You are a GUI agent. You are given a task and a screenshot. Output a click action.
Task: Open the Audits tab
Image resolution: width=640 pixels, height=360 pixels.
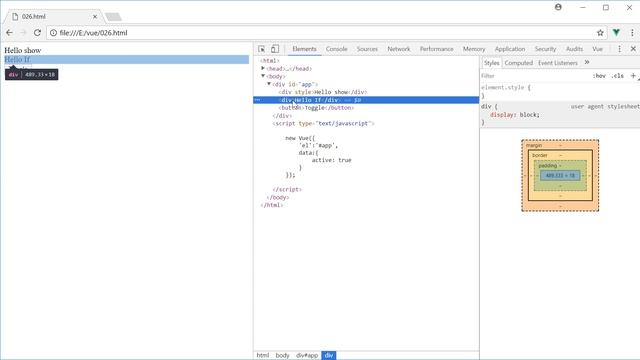tap(574, 49)
